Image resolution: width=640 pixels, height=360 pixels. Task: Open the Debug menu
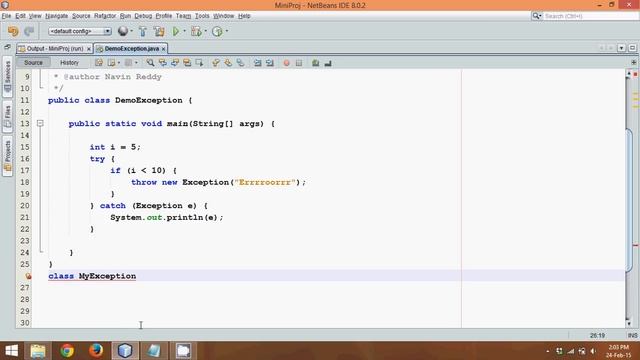coord(143,16)
